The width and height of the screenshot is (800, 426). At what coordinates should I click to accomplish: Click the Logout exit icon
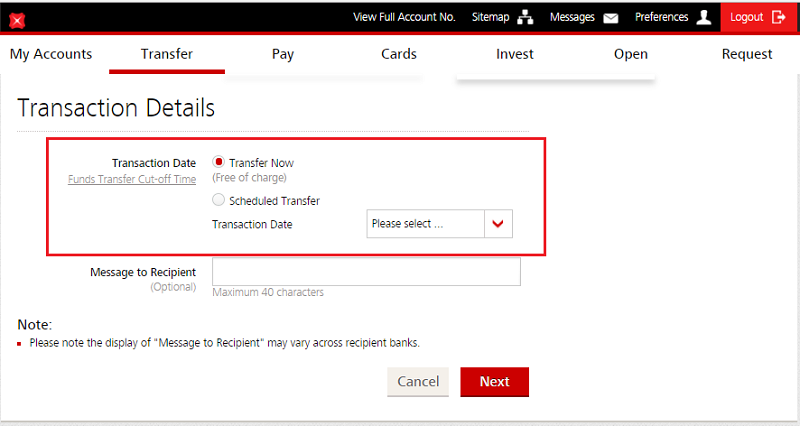click(780, 17)
